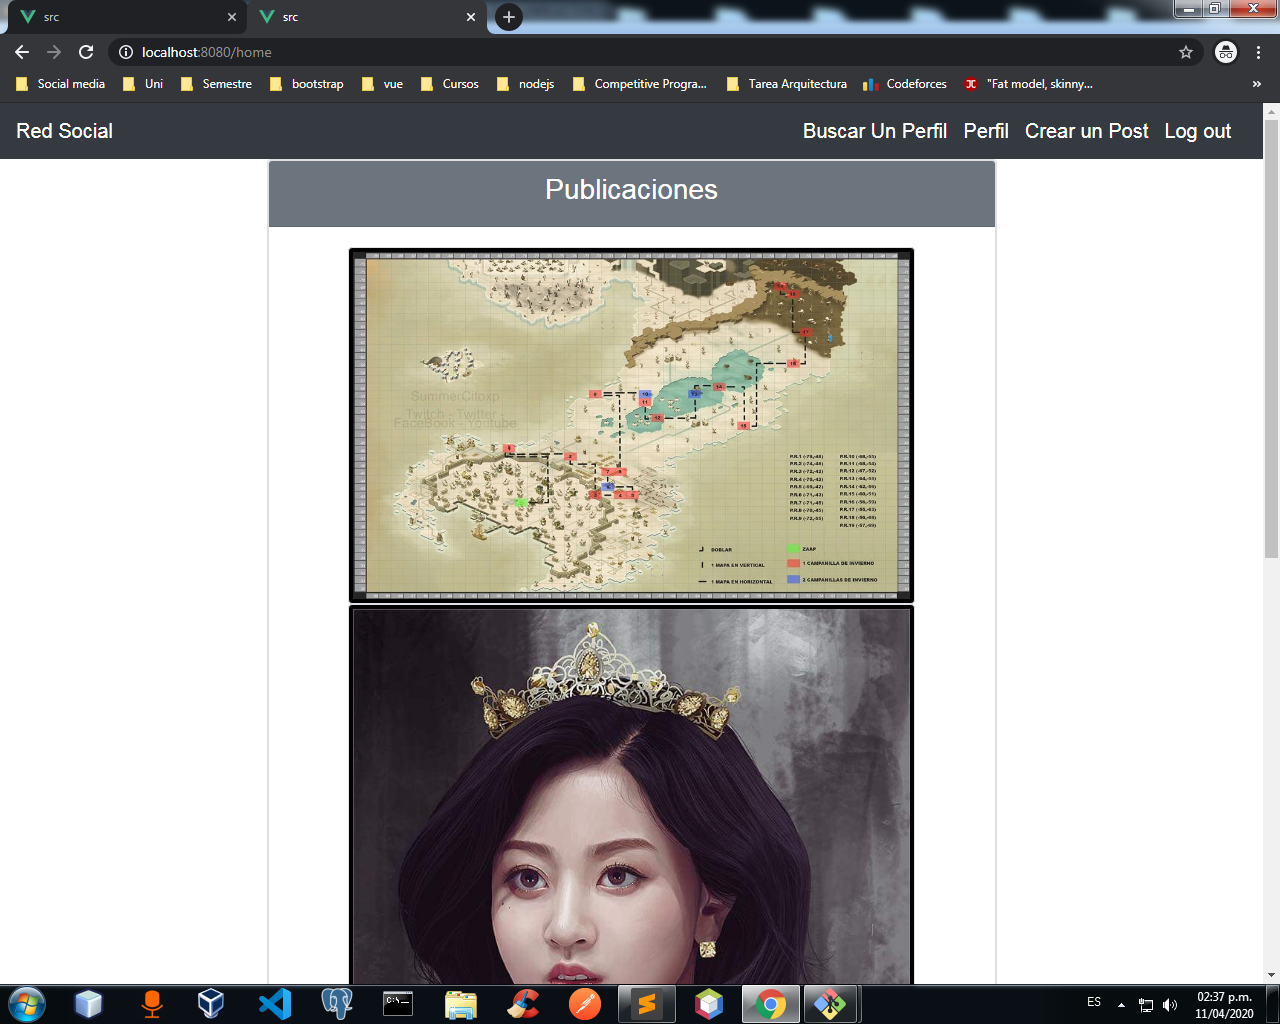
Task: Click the browser back arrow
Action: pyautogui.click(x=22, y=52)
